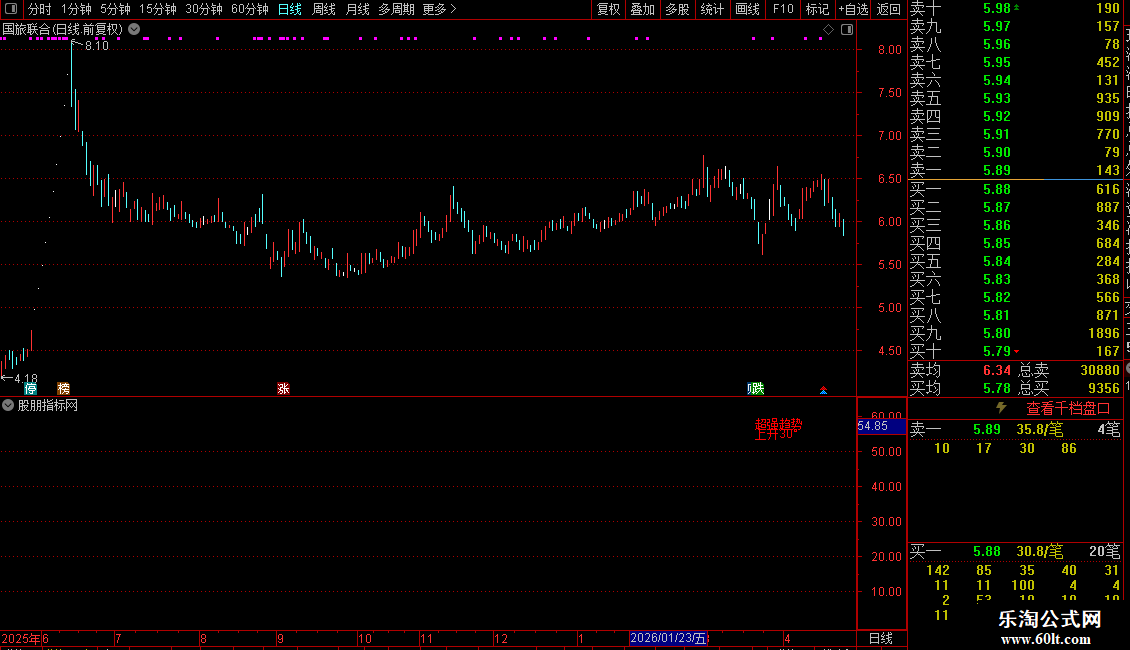The image size is (1130, 650).
Task: Click the 返回 back button
Action: pos(889,9)
